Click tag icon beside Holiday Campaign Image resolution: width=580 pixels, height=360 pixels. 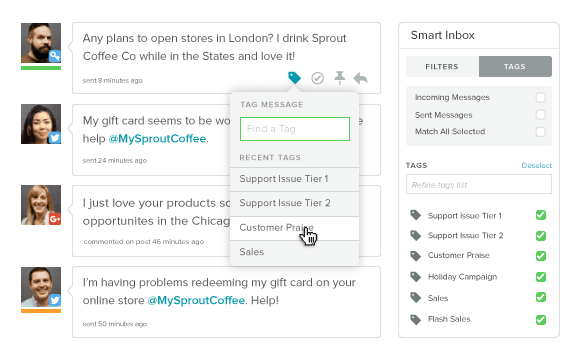pyautogui.click(x=416, y=277)
